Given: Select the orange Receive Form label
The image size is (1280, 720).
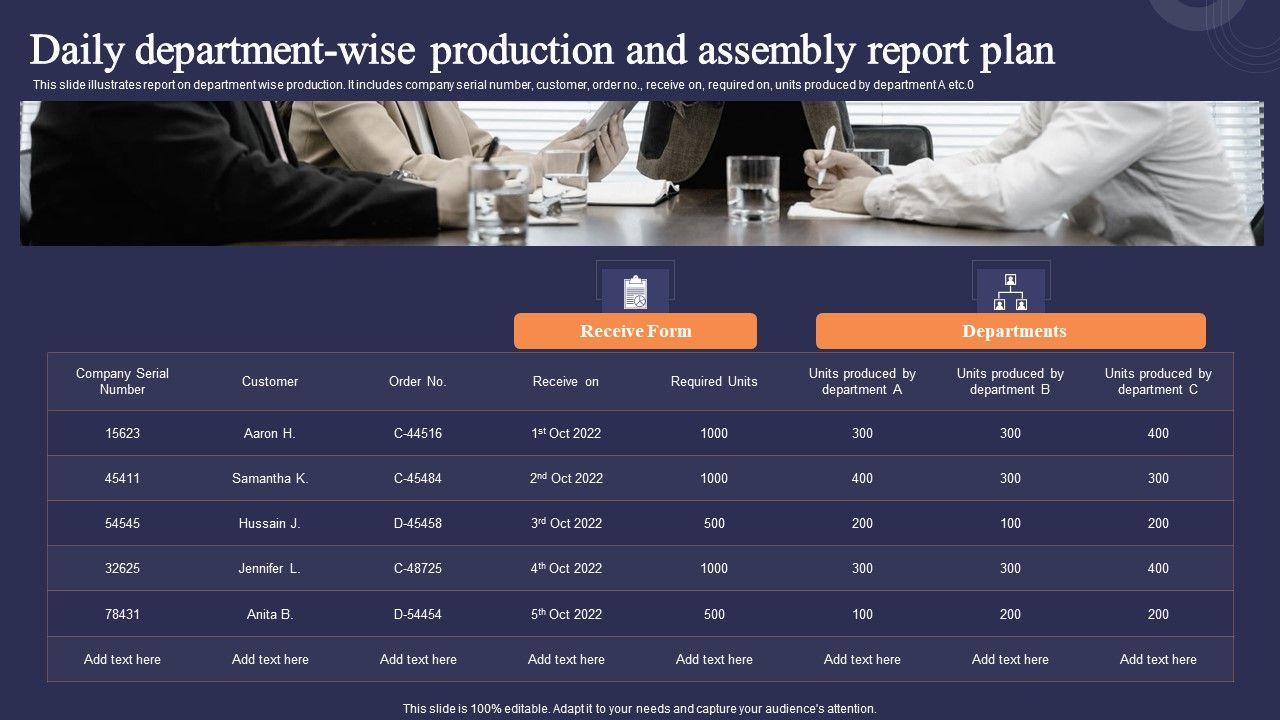Looking at the screenshot, I should [635, 331].
